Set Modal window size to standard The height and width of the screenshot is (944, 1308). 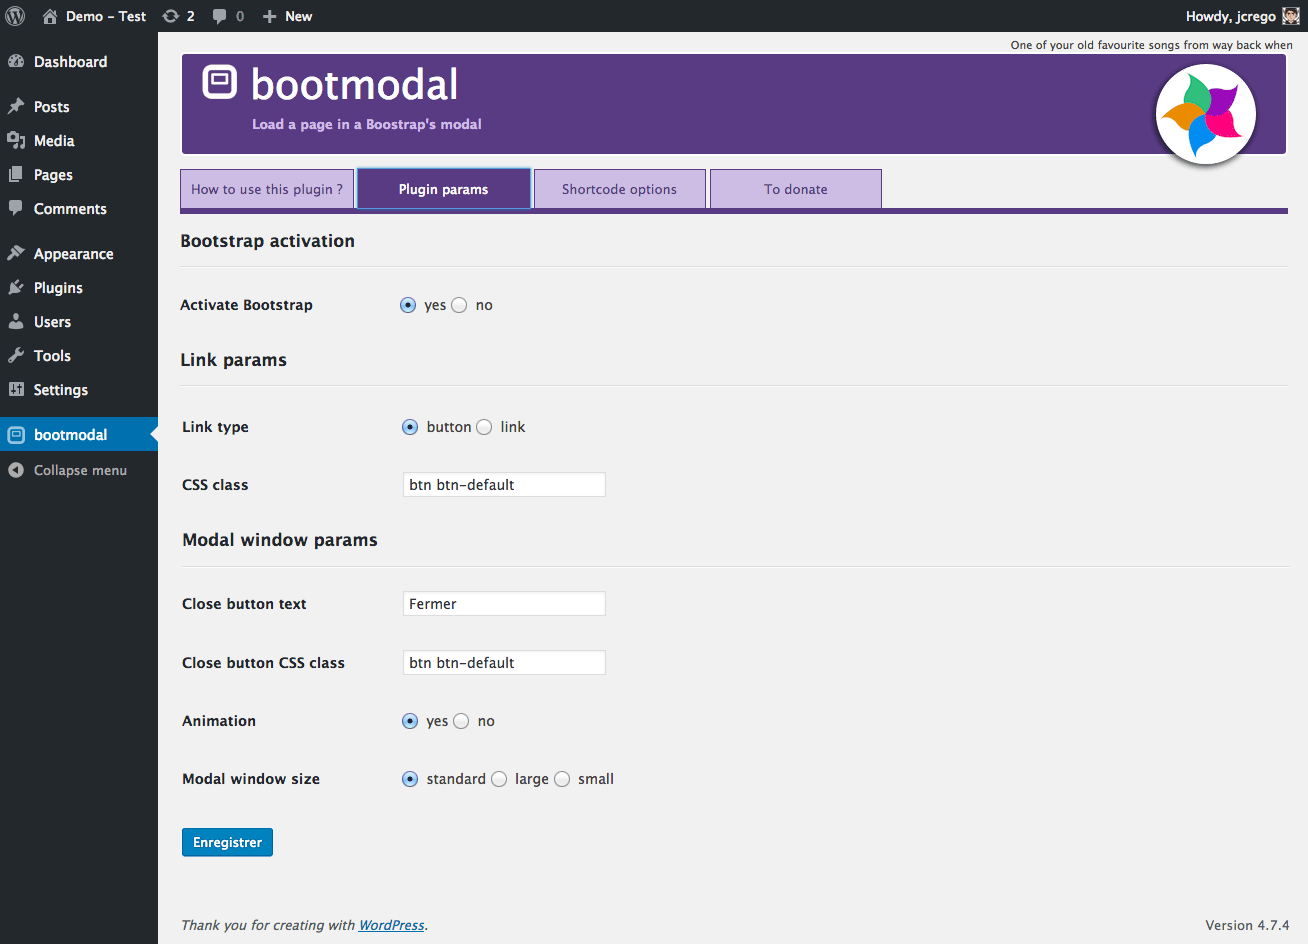pyautogui.click(x=410, y=779)
